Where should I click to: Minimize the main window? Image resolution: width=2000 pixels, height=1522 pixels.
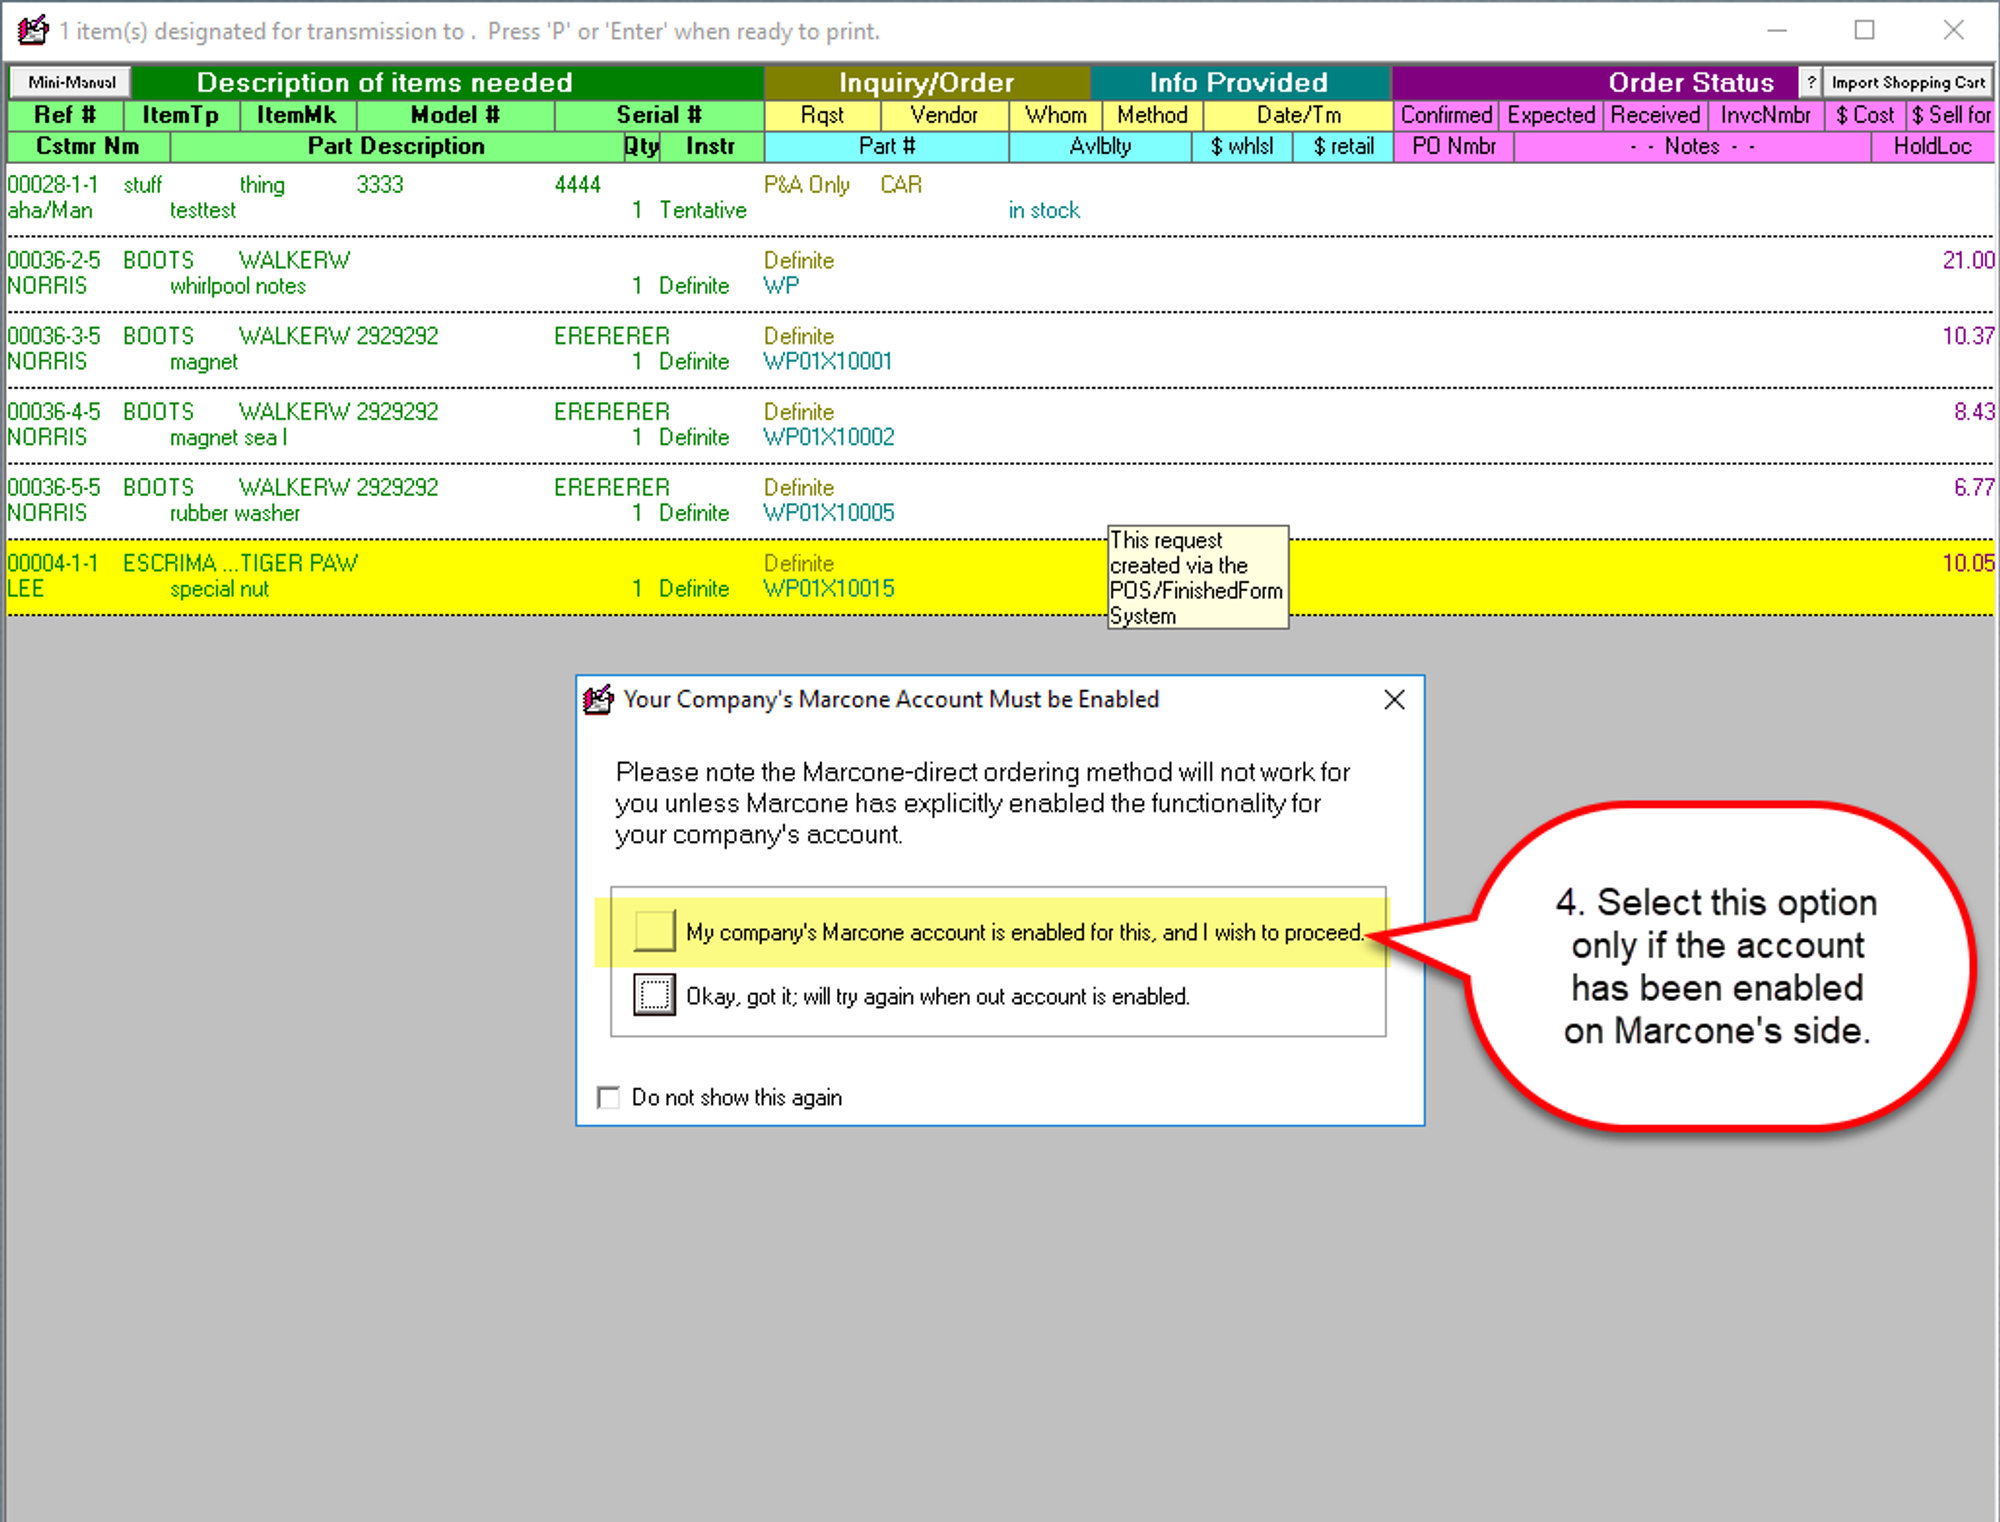pos(1776,30)
